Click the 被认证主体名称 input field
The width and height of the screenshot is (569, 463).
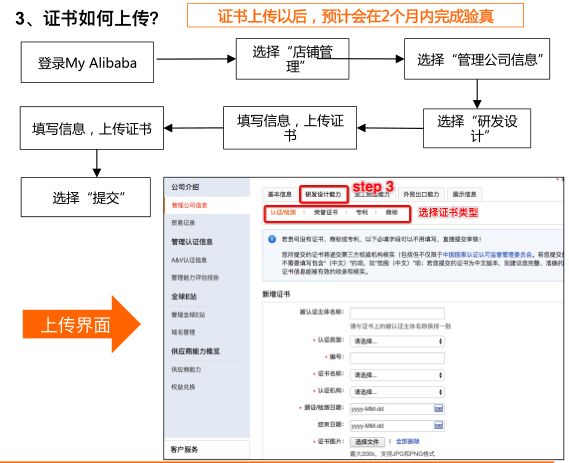[397, 314]
